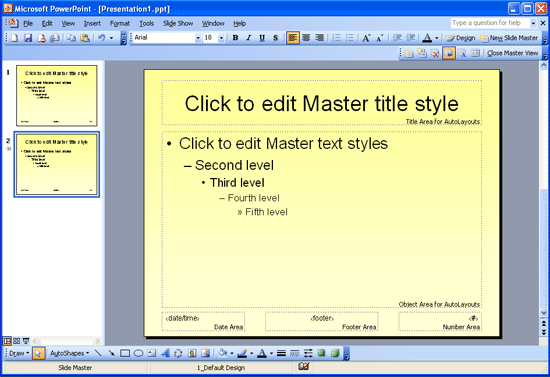Expand the Fill Color dropdown arrow
Viewport: 550px width, 377px height.
[231, 353]
